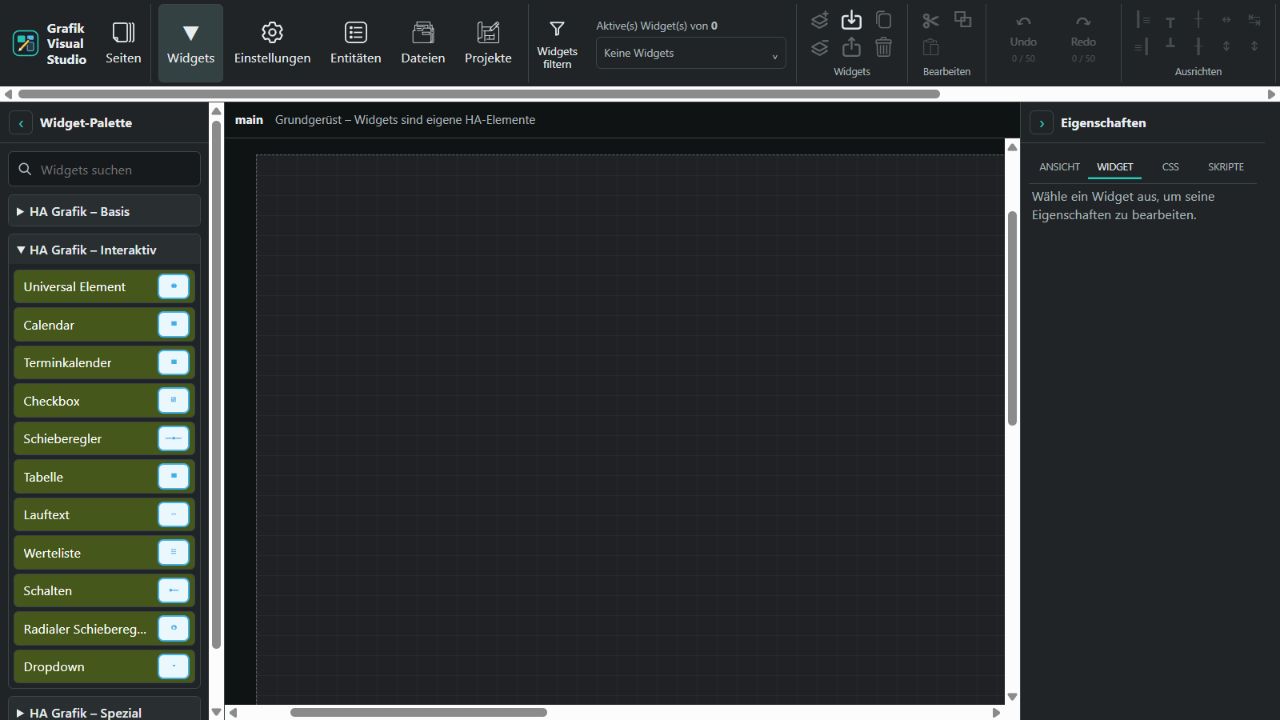
Task: Click the copy widgets icon
Action: coord(883,20)
